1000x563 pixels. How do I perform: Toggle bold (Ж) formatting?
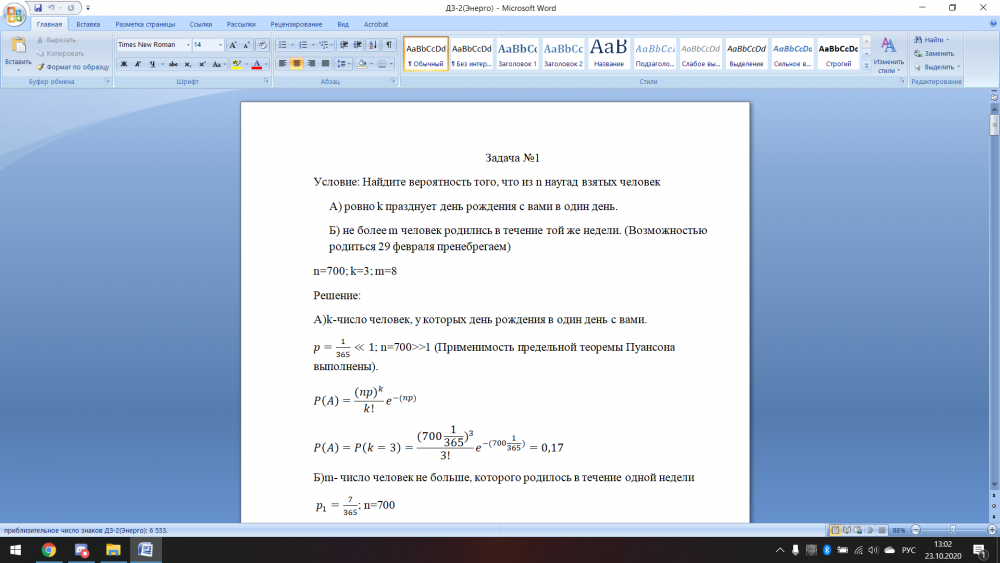pos(124,64)
